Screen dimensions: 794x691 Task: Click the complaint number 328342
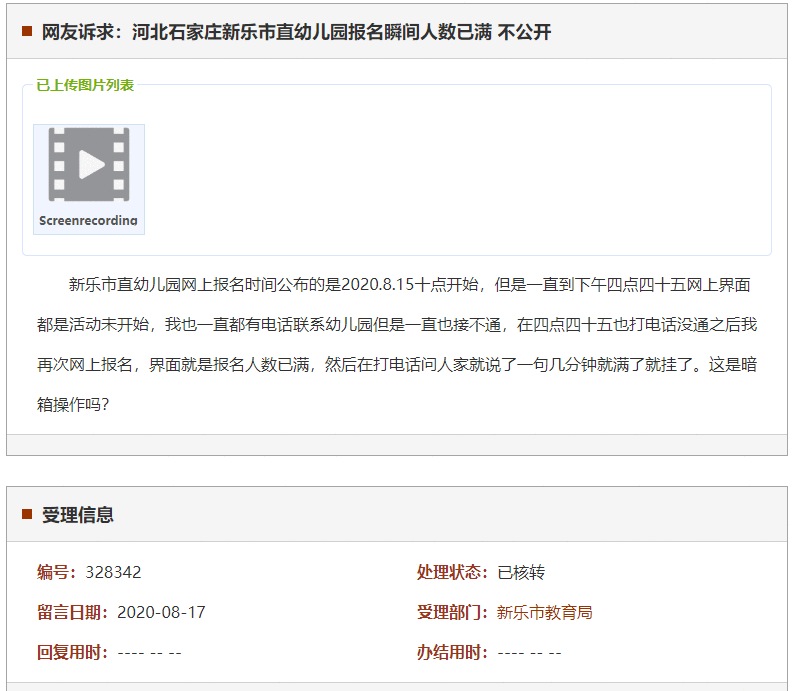[113, 572]
